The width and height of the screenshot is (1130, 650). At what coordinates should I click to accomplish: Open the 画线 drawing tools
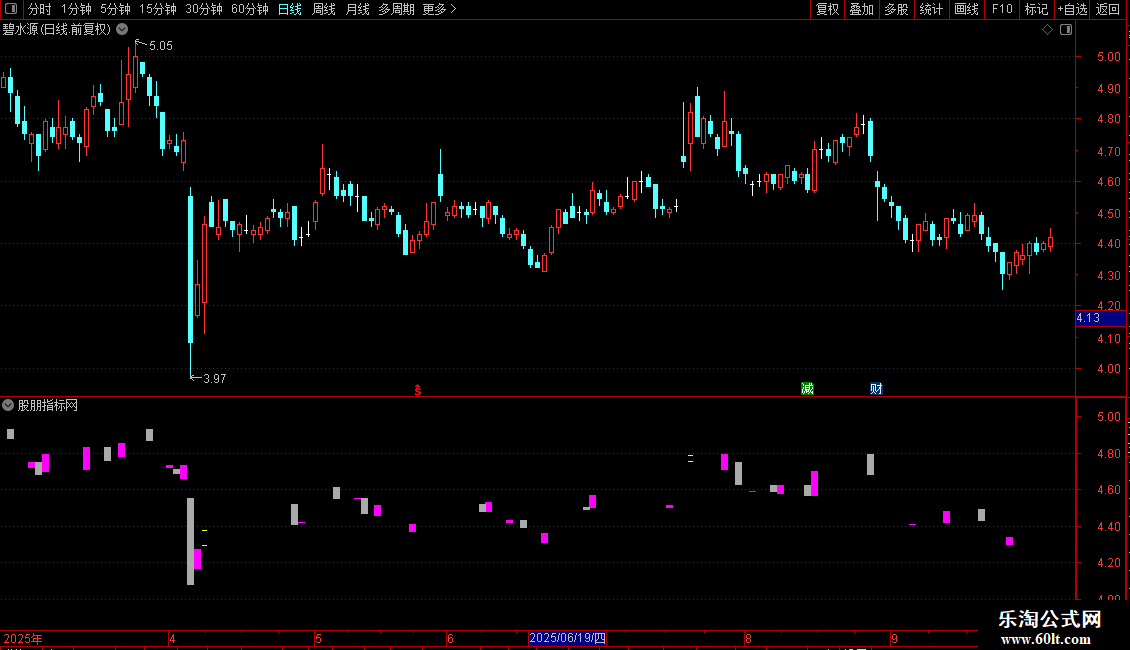click(966, 9)
